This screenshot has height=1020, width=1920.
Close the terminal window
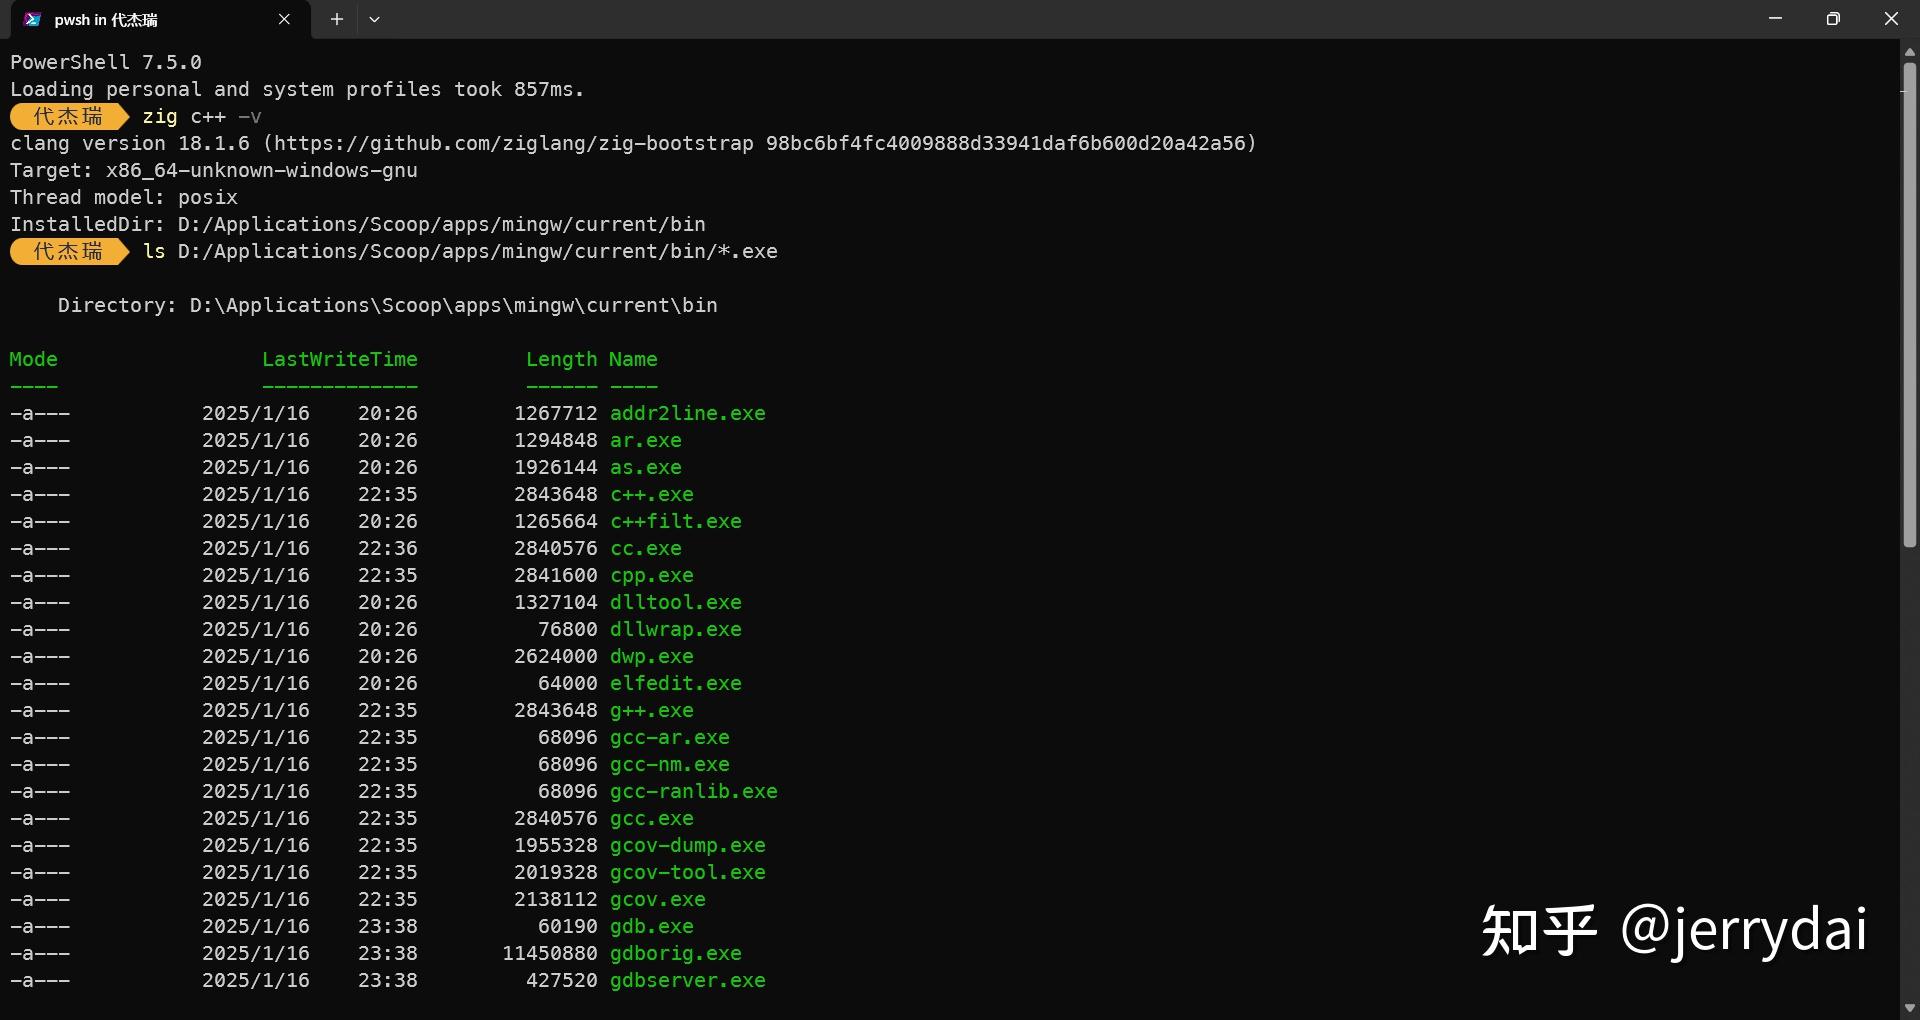(x=1890, y=19)
